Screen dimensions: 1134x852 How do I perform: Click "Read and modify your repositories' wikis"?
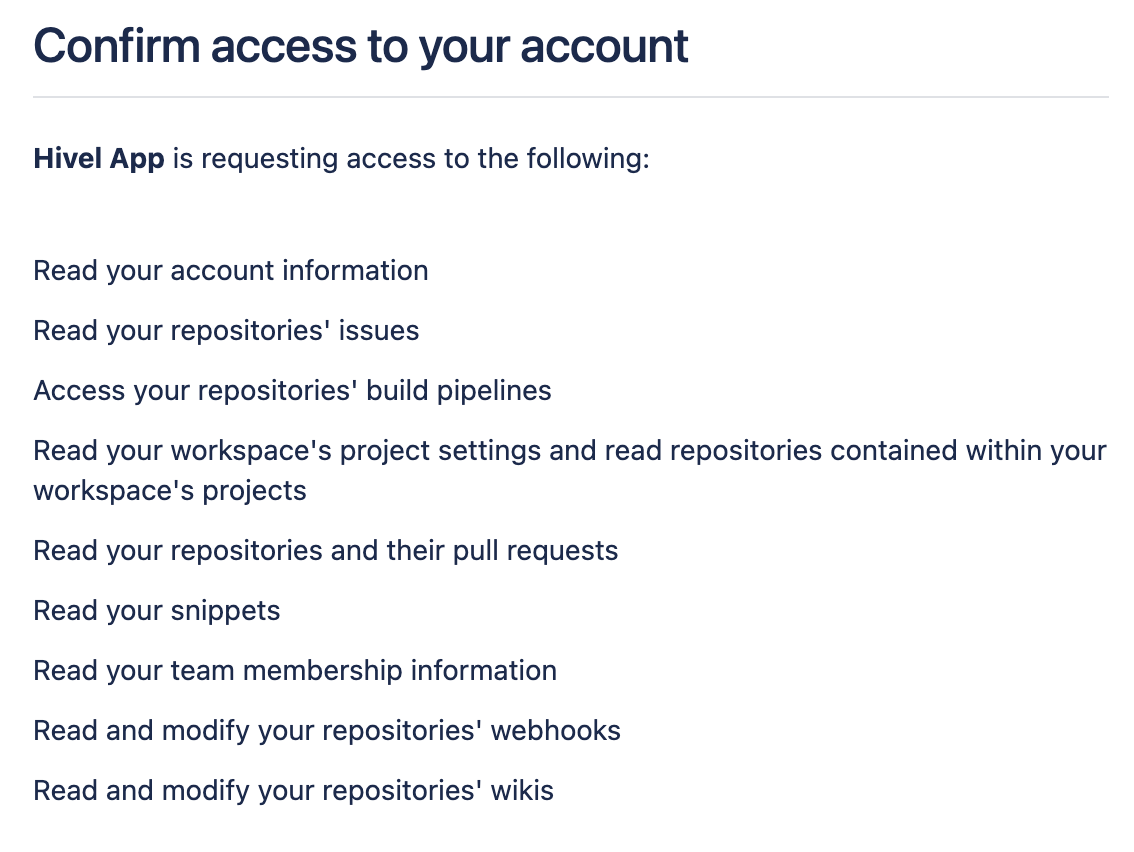293,791
